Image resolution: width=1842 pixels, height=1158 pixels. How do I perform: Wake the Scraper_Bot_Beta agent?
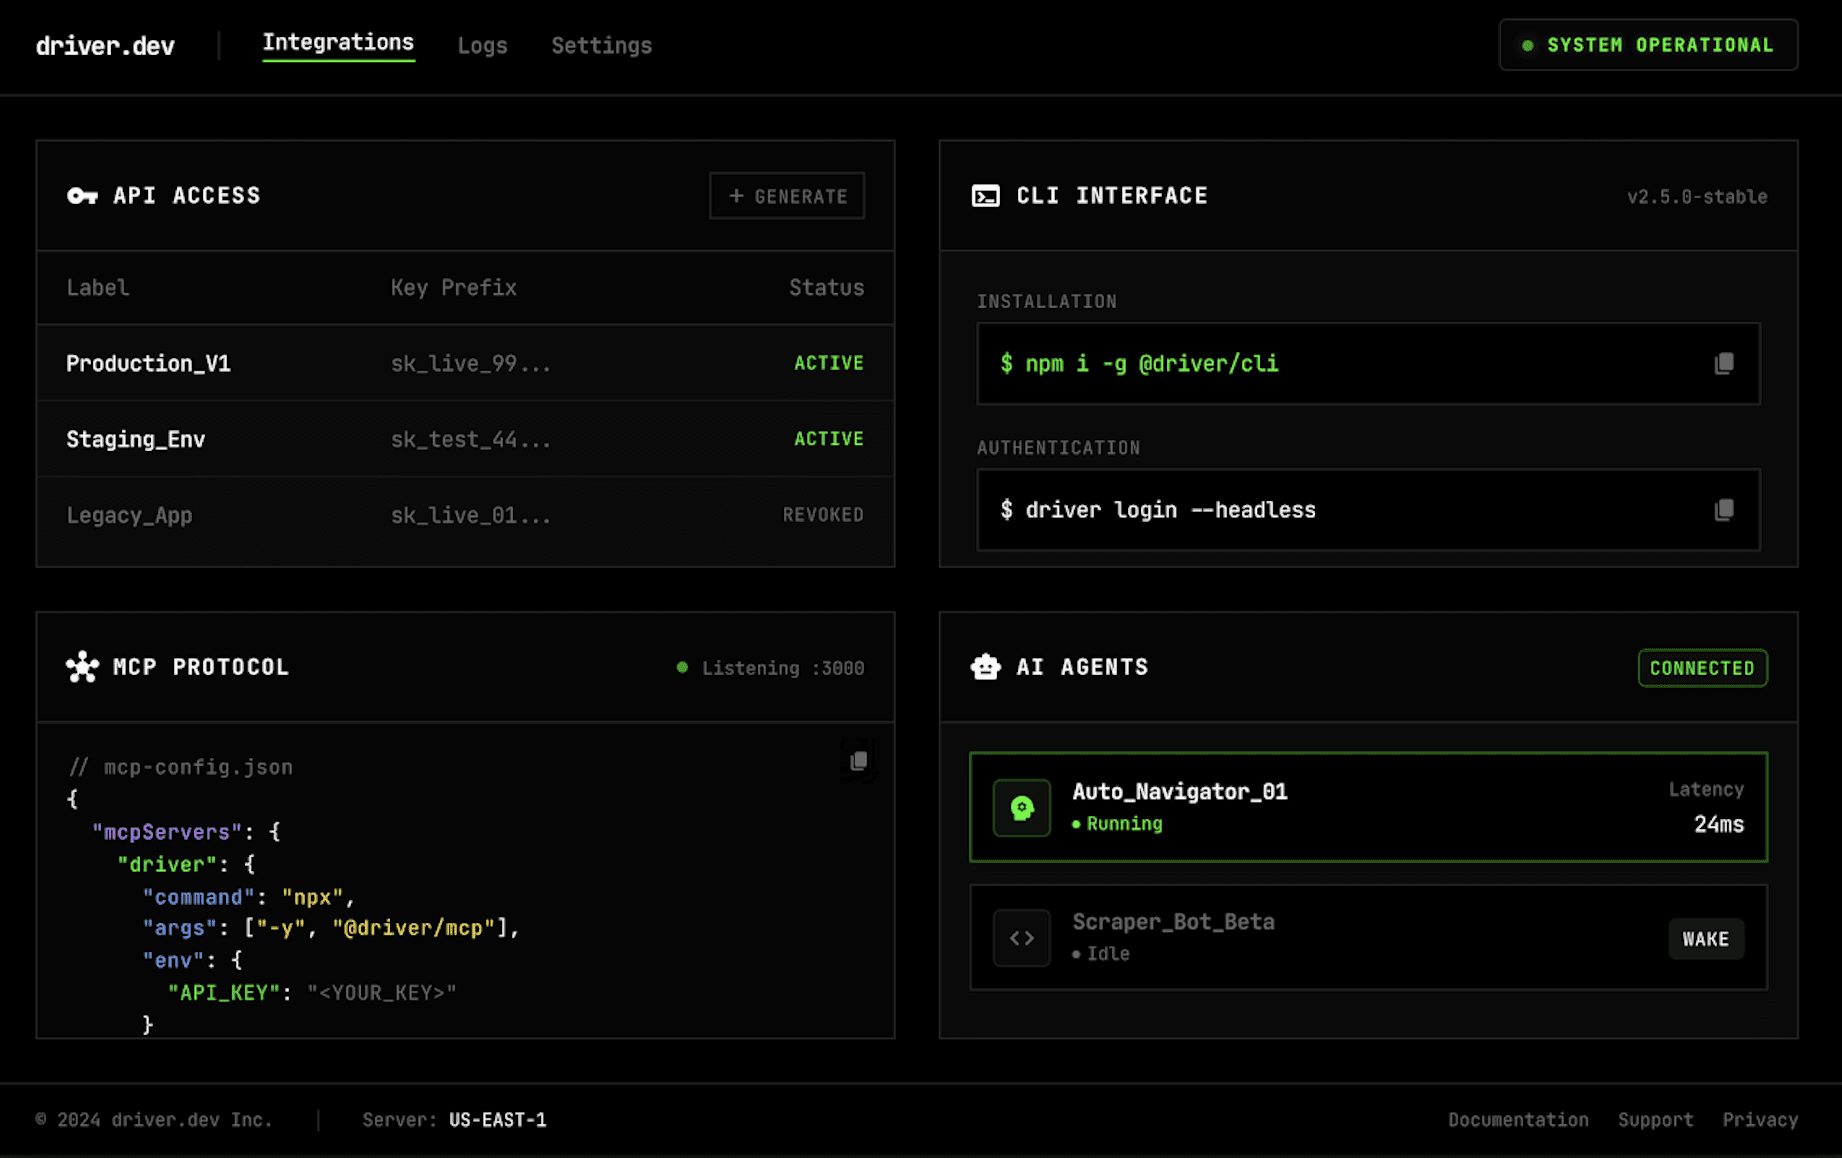pyautogui.click(x=1705, y=939)
